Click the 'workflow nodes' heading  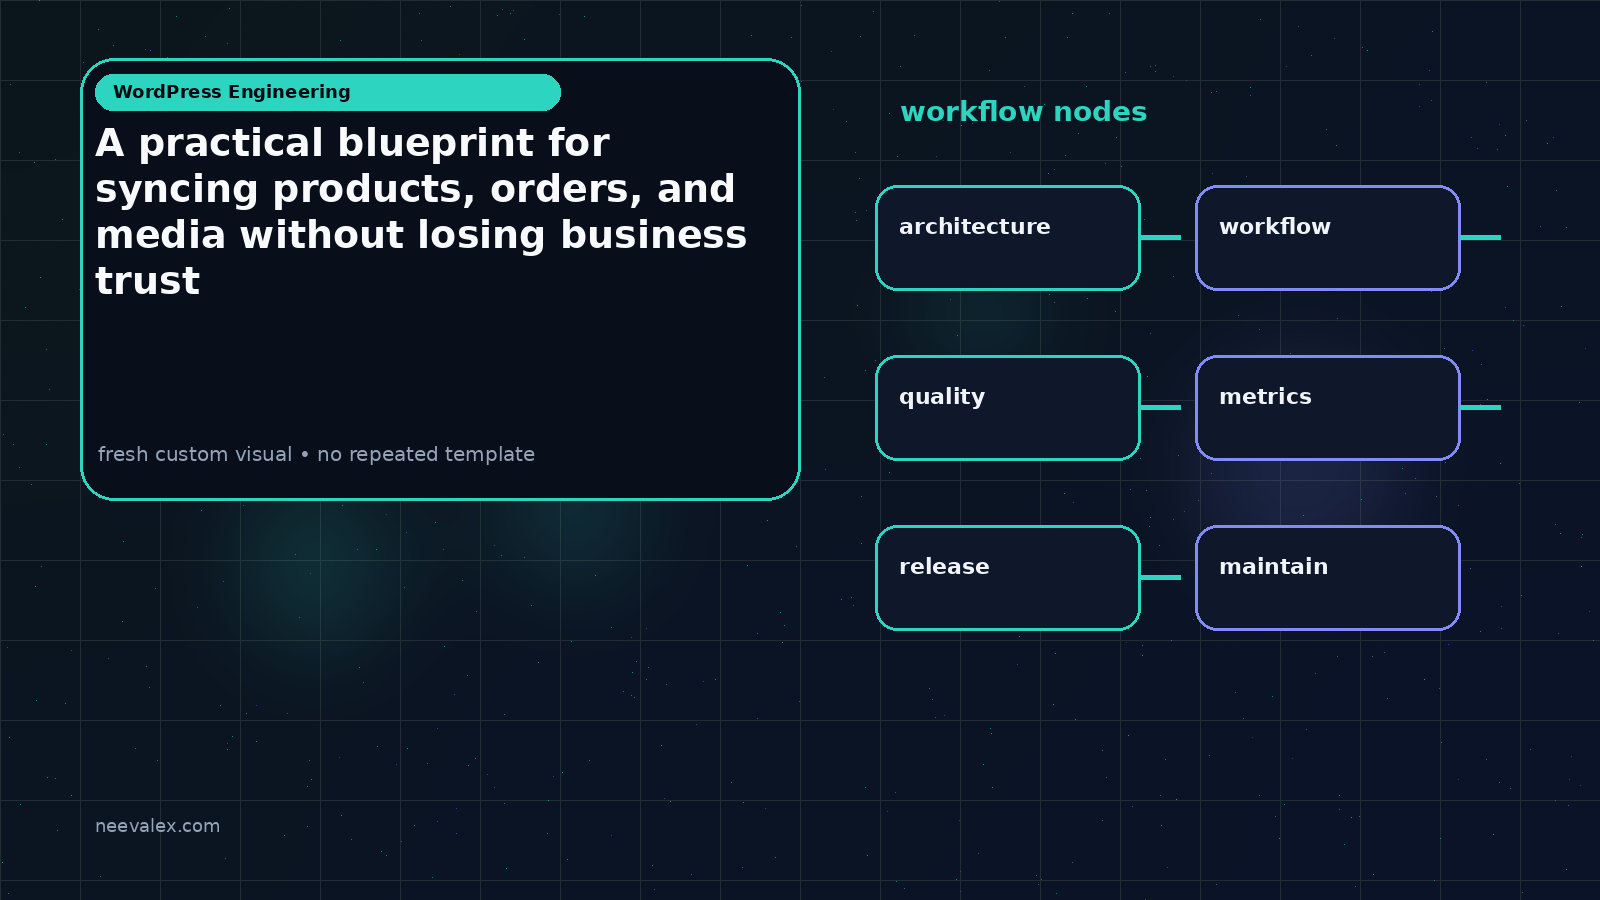click(1023, 112)
